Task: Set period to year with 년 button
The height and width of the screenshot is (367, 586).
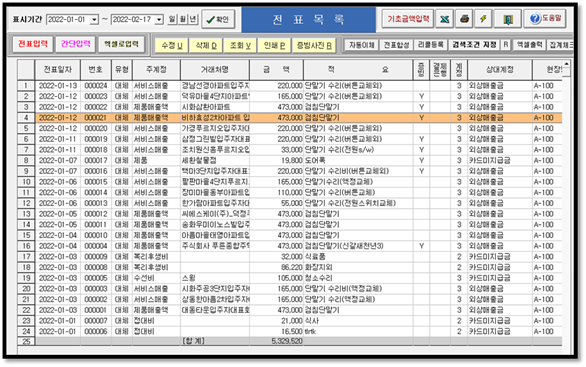Action: pos(193,19)
